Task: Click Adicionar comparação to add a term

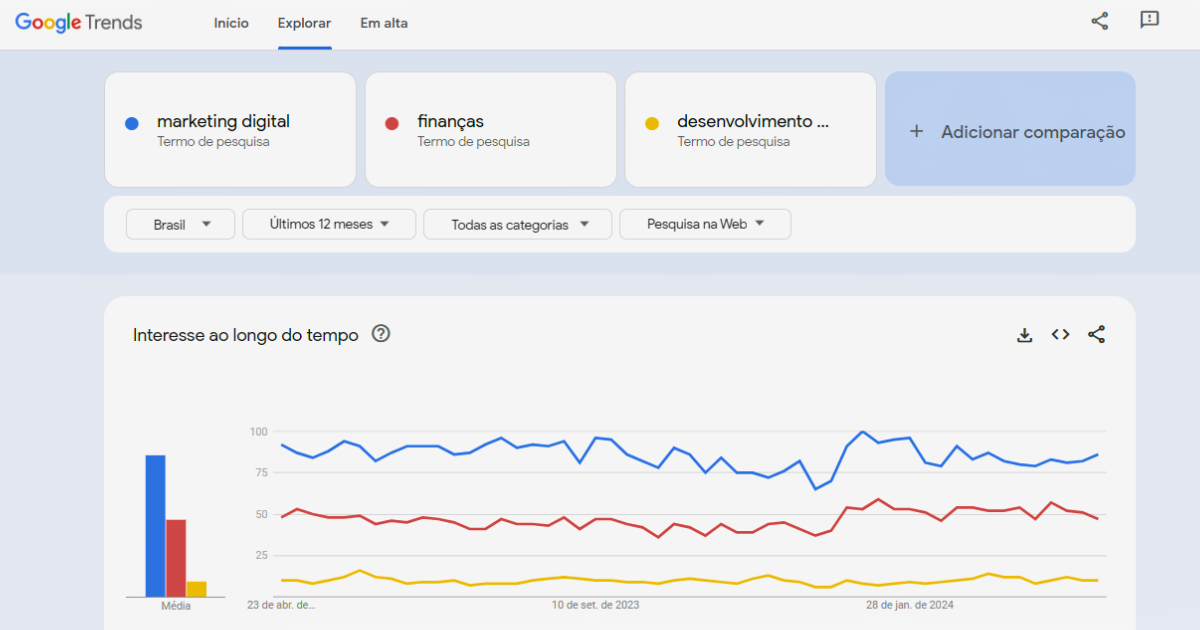Action: (1009, 129)
